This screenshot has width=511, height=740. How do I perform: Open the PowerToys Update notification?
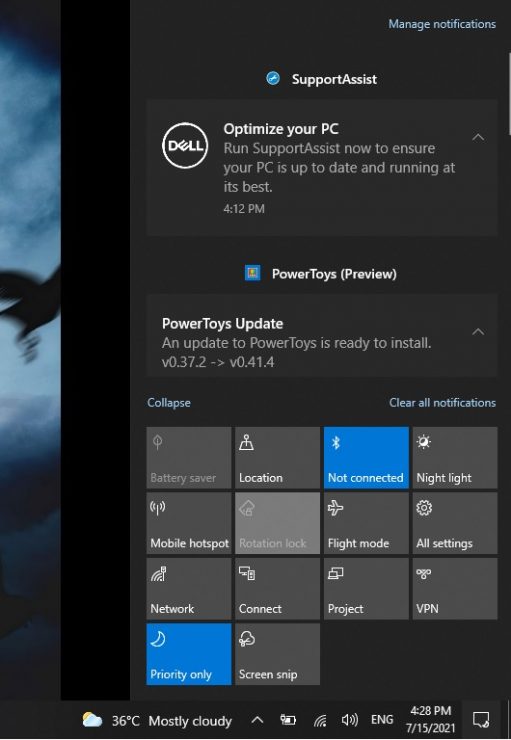tap(322, 336)
